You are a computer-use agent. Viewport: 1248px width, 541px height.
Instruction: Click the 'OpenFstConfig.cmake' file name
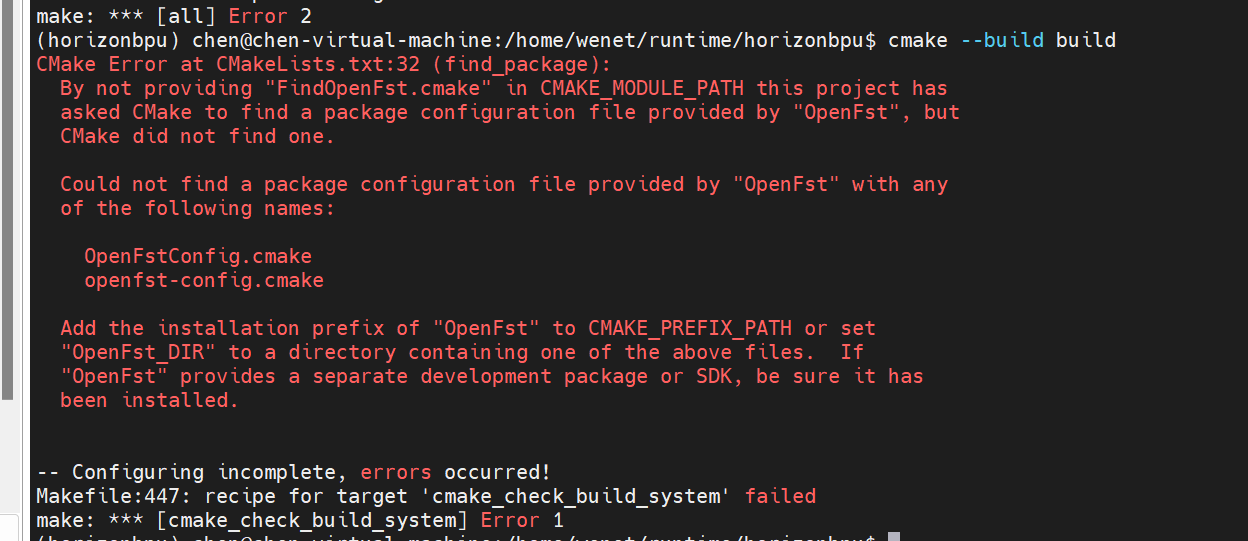click(198, 256)
